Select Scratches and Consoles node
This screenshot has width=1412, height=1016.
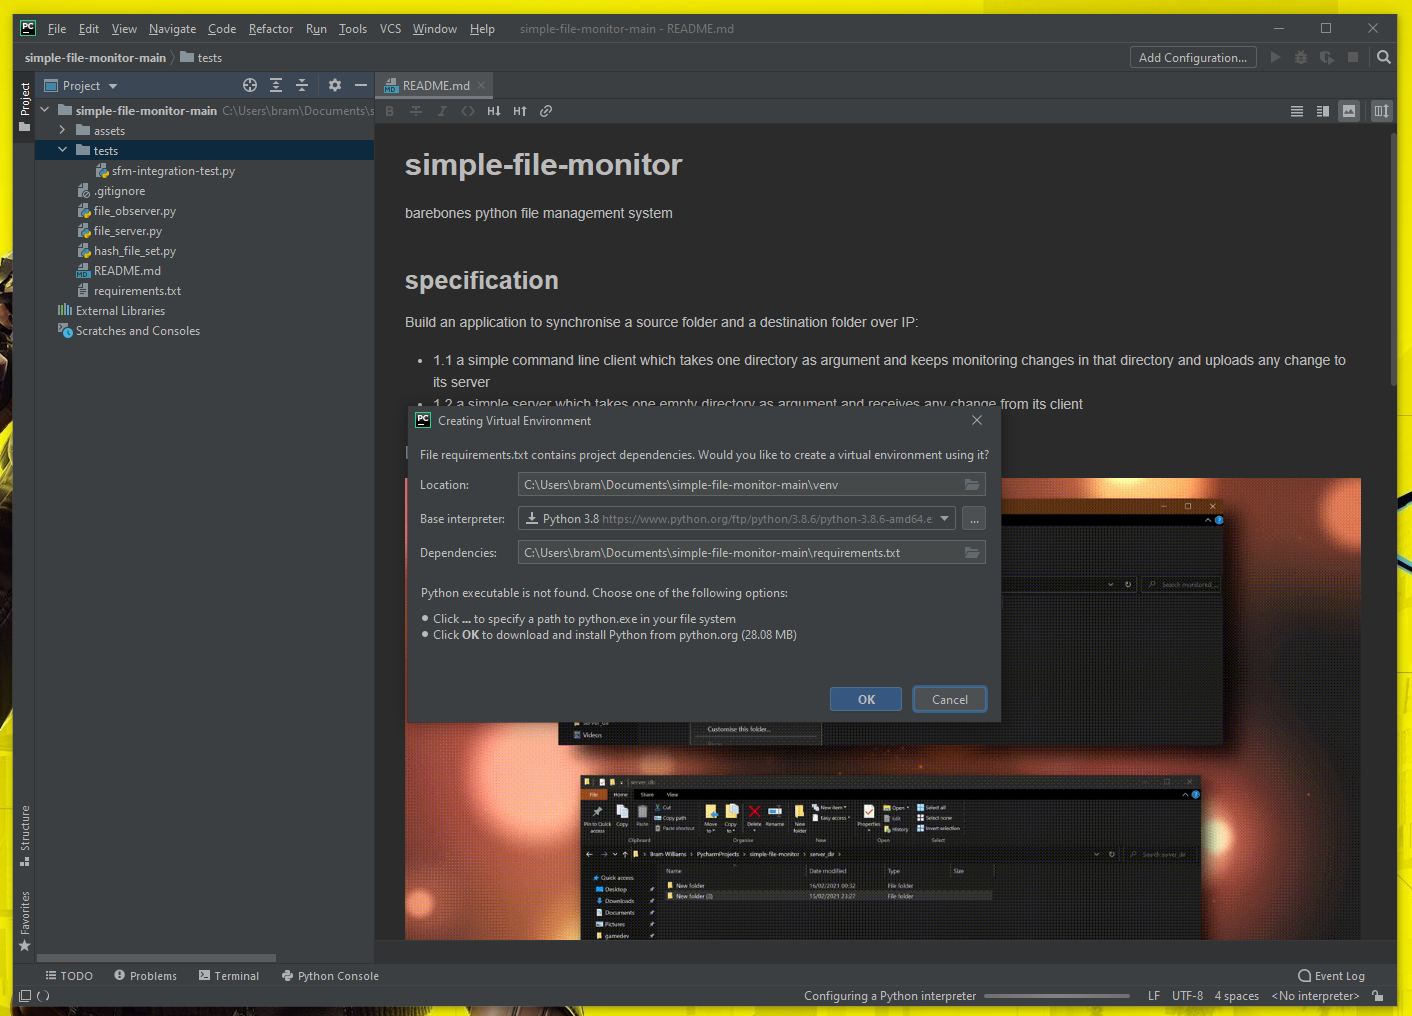click(x=129, y=331)
